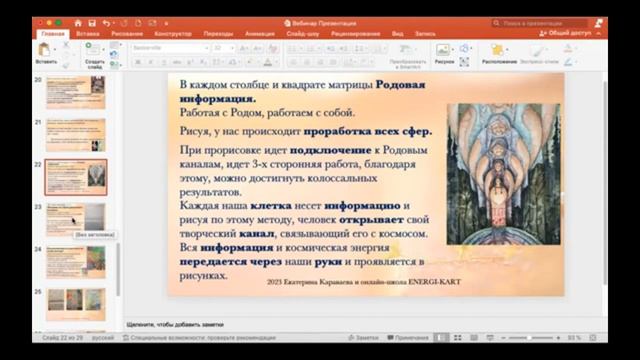This screenshot has height=360, width=640.
Task: Select slide 24 thumbnail
Action: click(76, 262)
